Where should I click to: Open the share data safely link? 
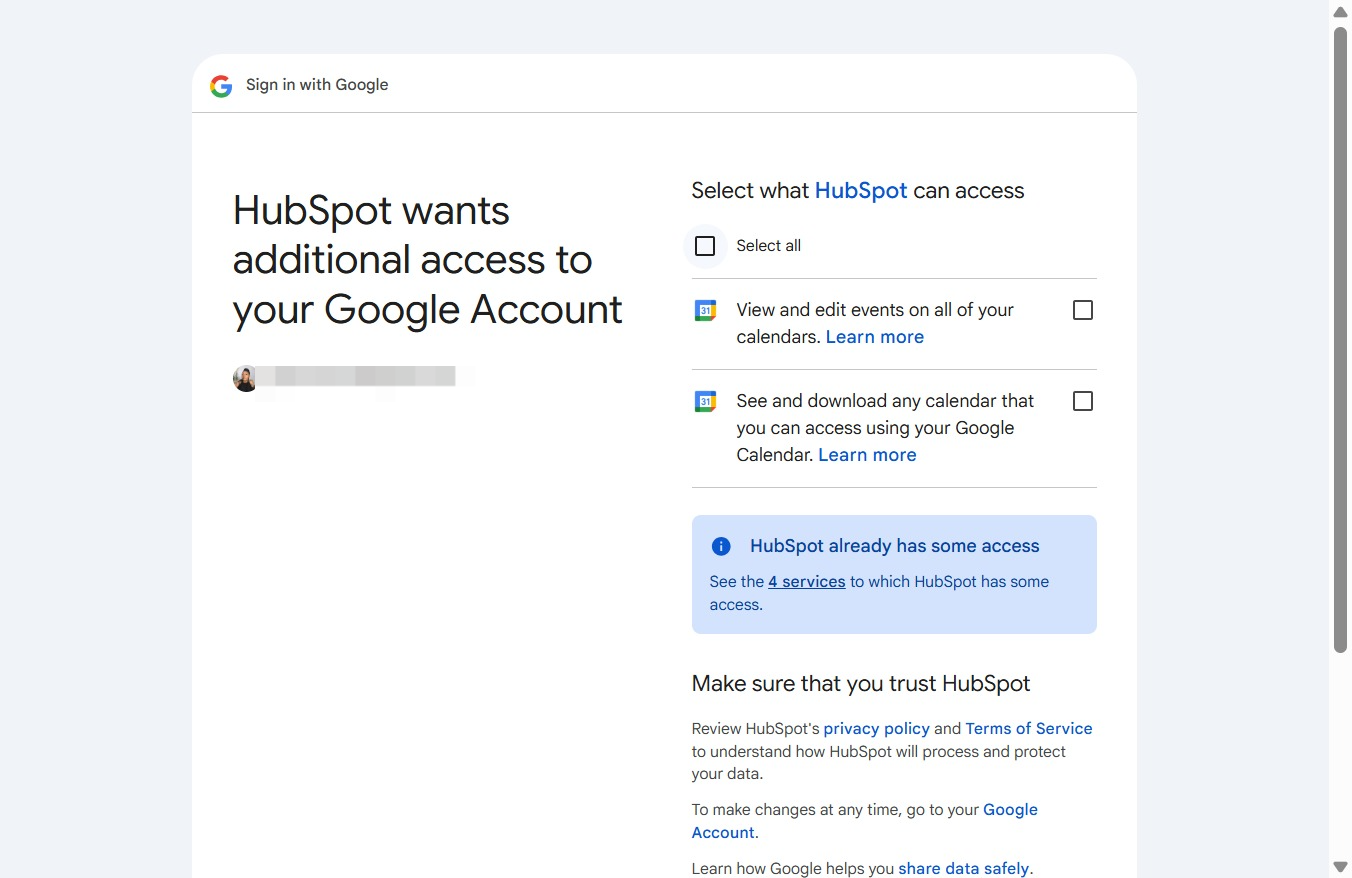coord(964,869)
